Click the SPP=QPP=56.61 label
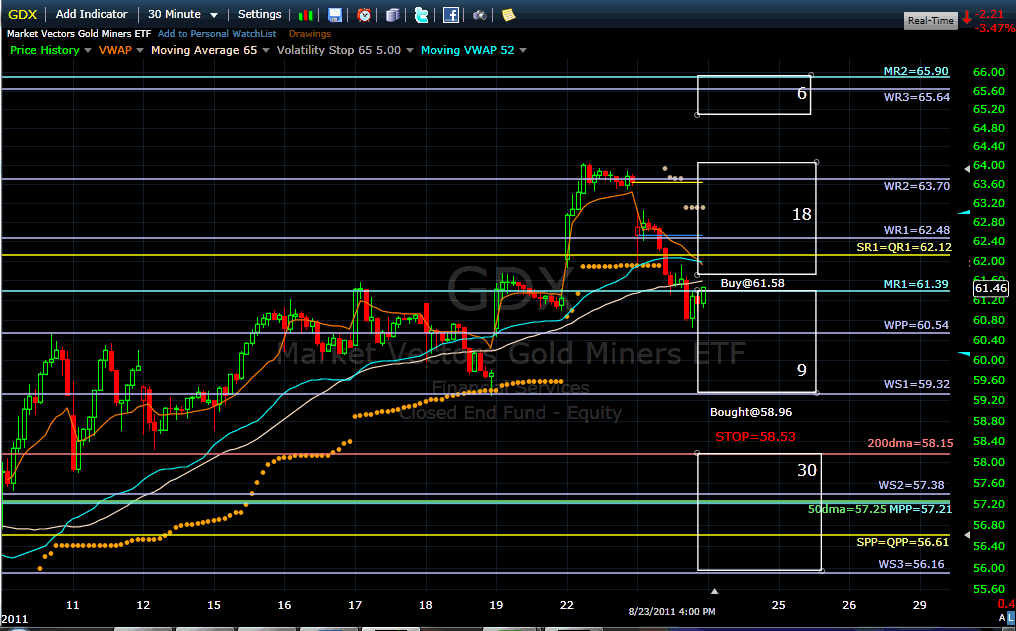This screenshot has height=631, width=1016. coord(903,542)
